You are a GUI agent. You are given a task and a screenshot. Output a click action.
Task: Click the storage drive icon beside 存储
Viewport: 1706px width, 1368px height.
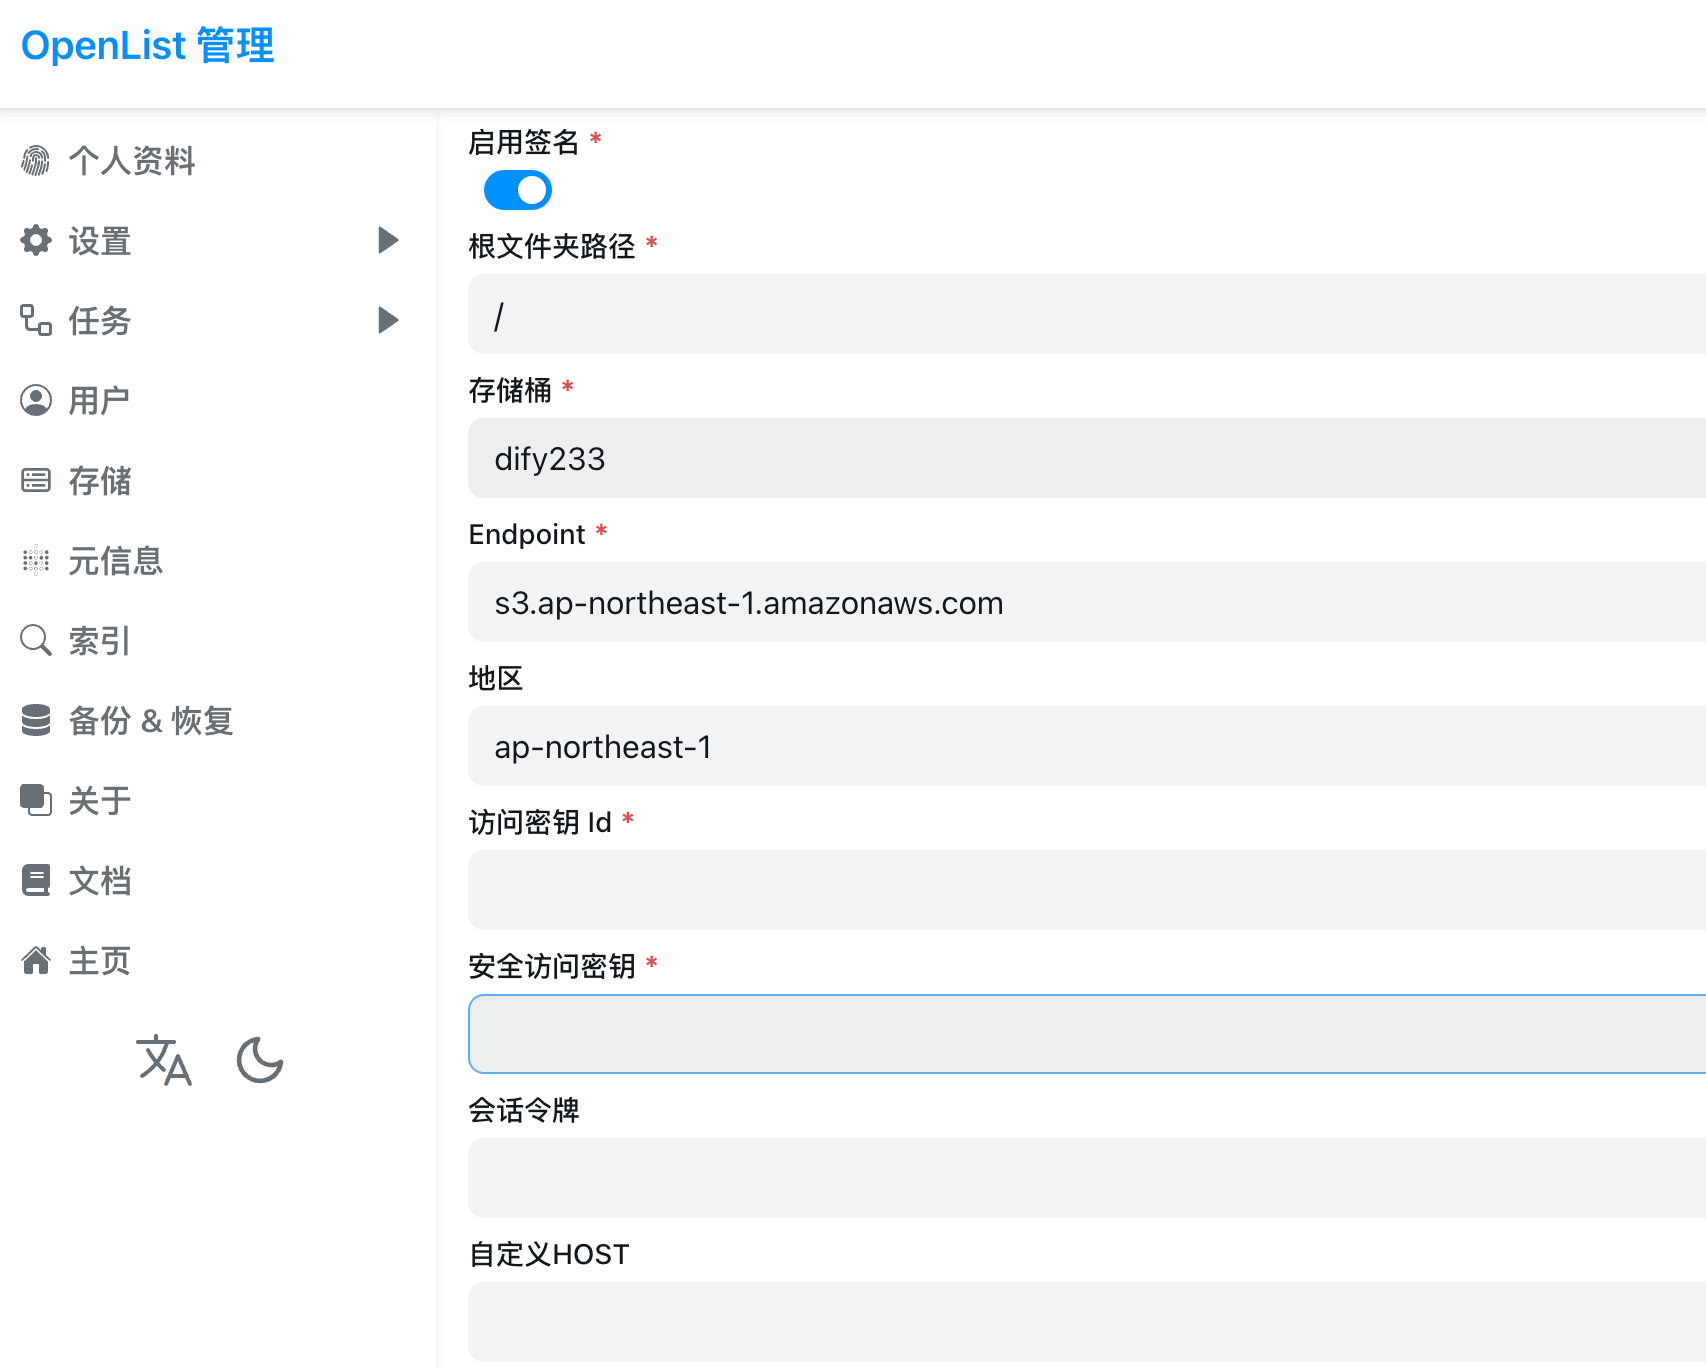point(36,480)
